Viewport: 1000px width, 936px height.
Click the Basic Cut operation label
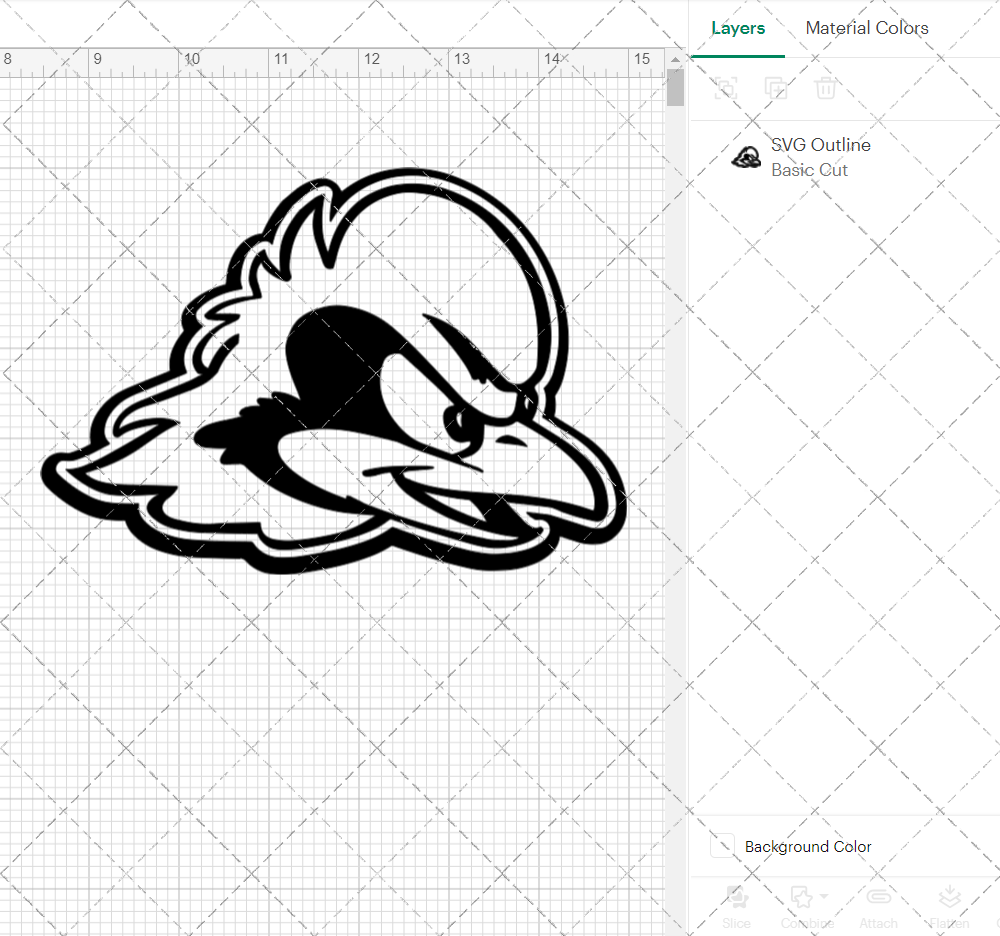point(809,170)
